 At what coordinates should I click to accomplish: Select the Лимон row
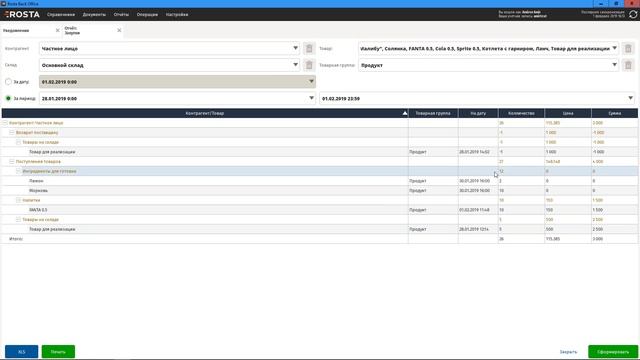[x=320, y=181]
